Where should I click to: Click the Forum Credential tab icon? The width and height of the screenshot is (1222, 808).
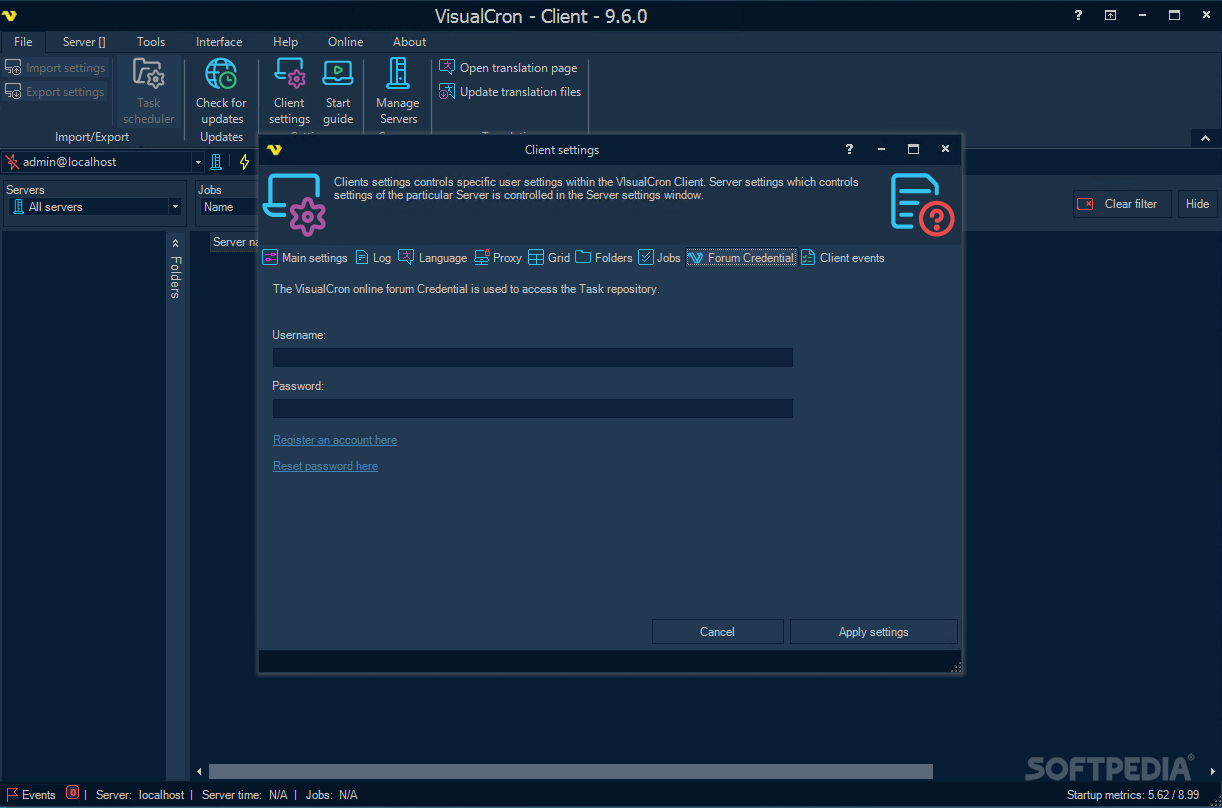click(695, 258)
